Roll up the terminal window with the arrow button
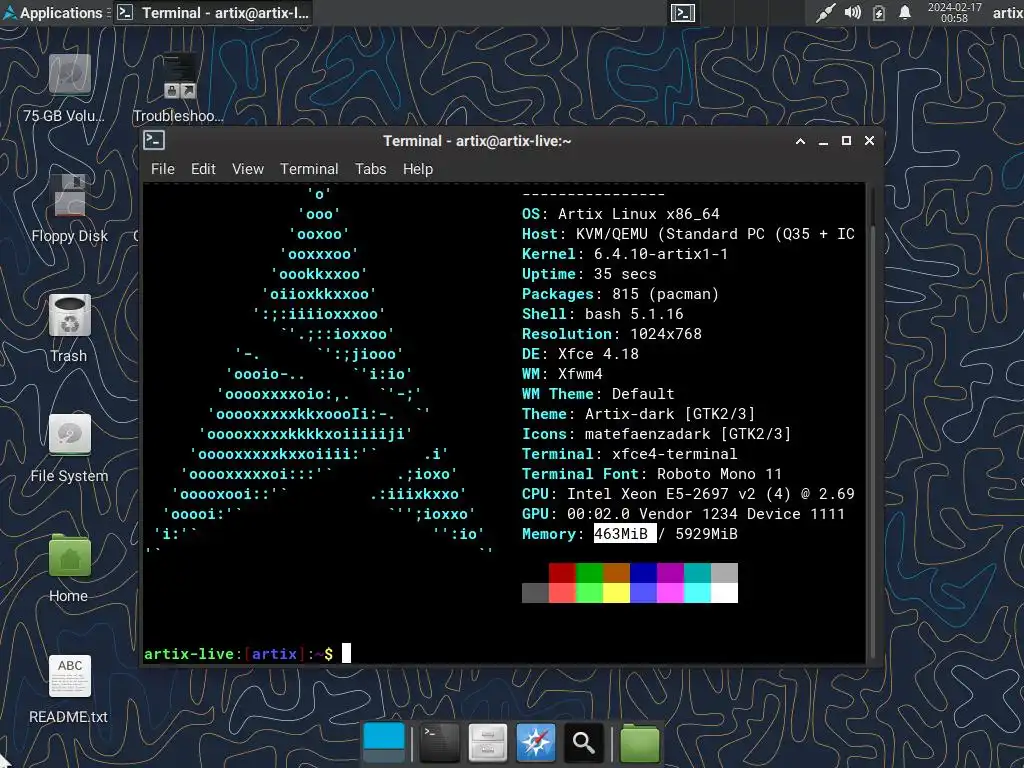1024x768 pixels. point(800,141)
